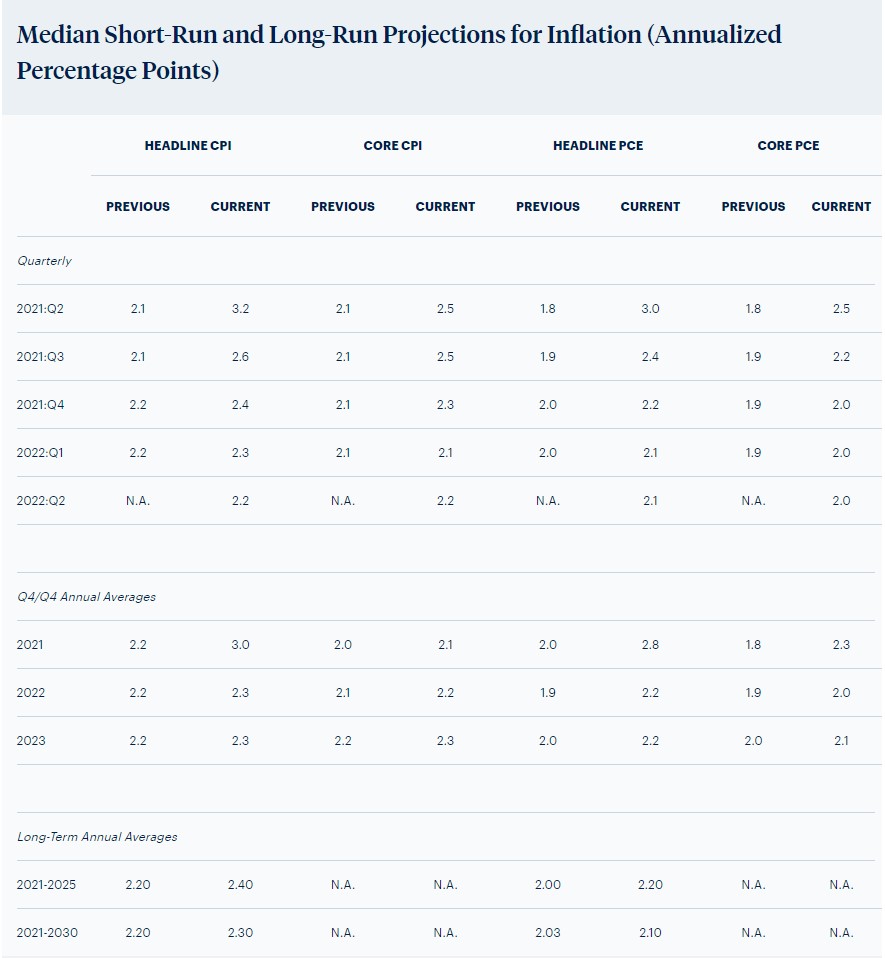Select the 2021:Q3 row label

40,357
